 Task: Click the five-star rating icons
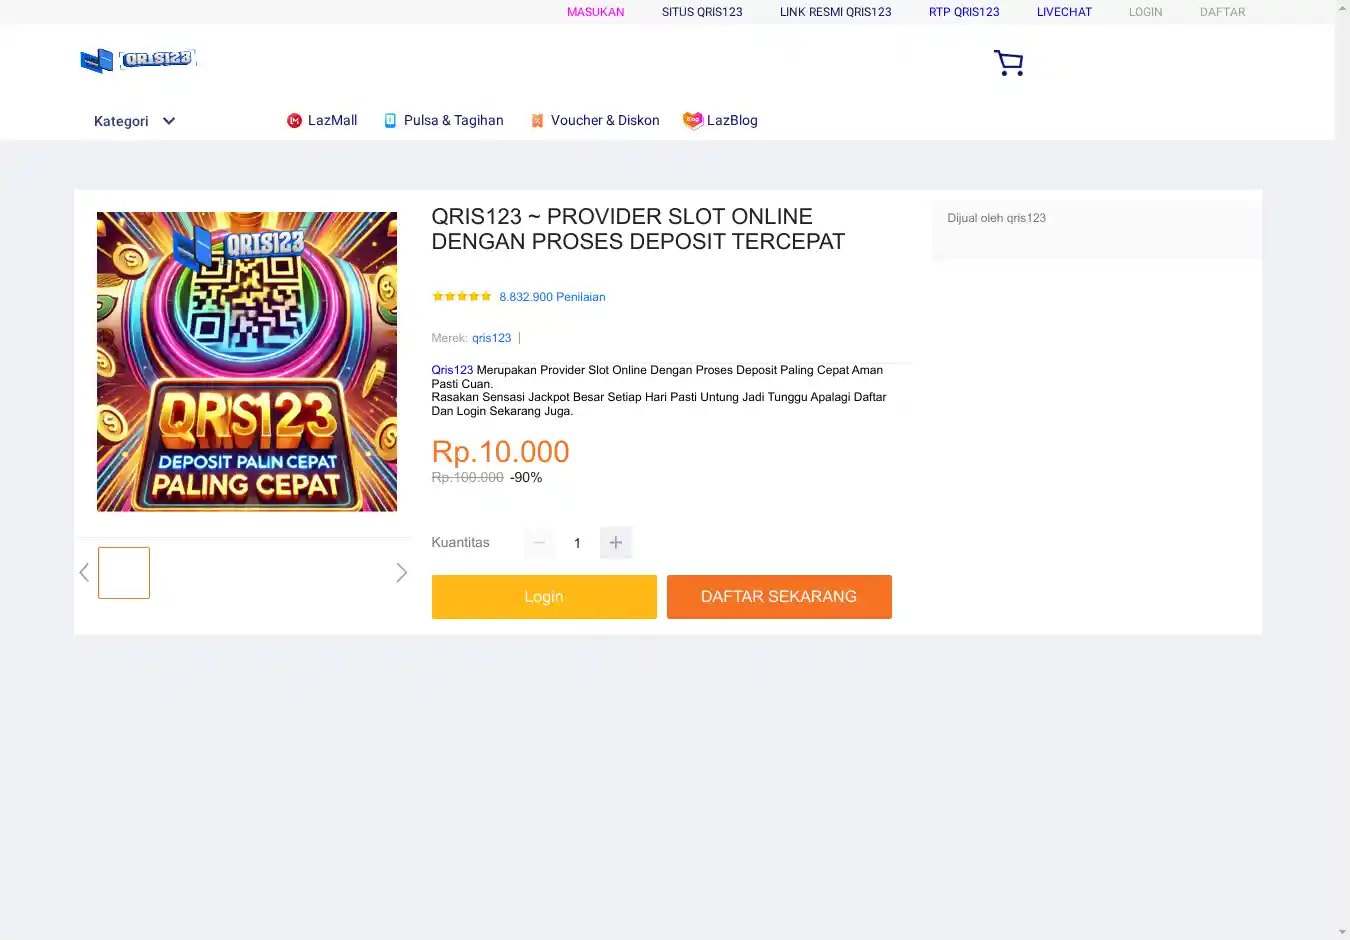click(461, 297)
